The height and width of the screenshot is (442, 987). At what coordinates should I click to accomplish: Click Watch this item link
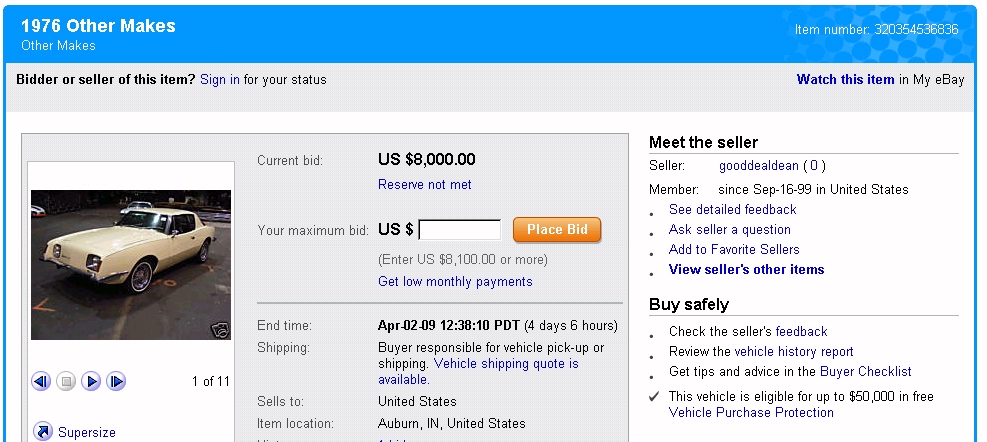pos(845,80)
